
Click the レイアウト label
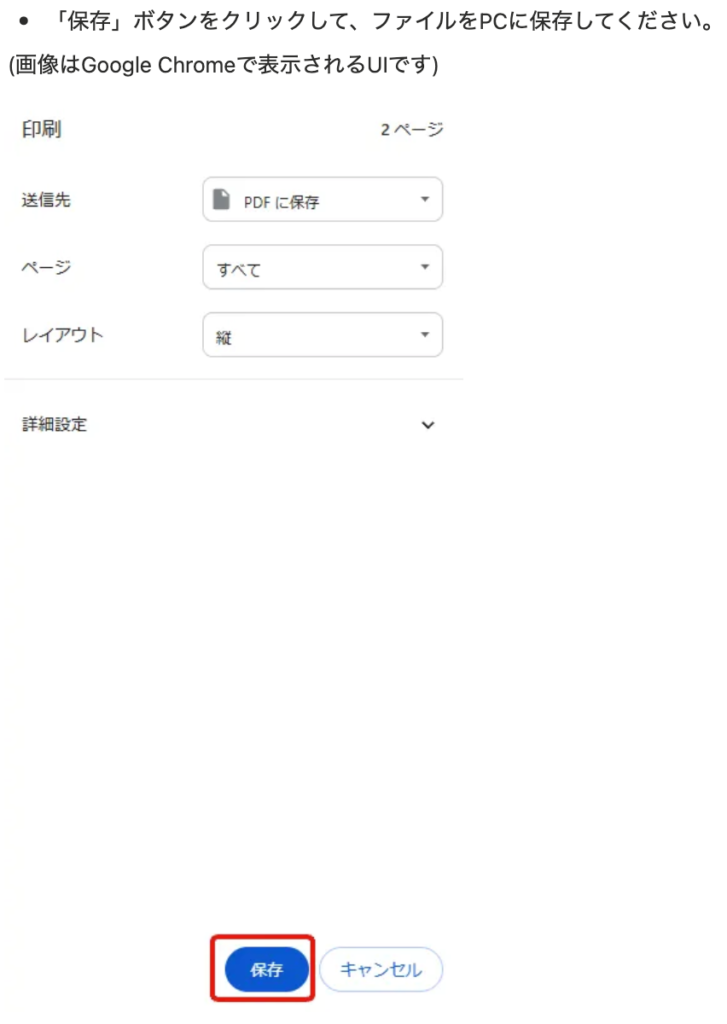[x=63, y=335]
